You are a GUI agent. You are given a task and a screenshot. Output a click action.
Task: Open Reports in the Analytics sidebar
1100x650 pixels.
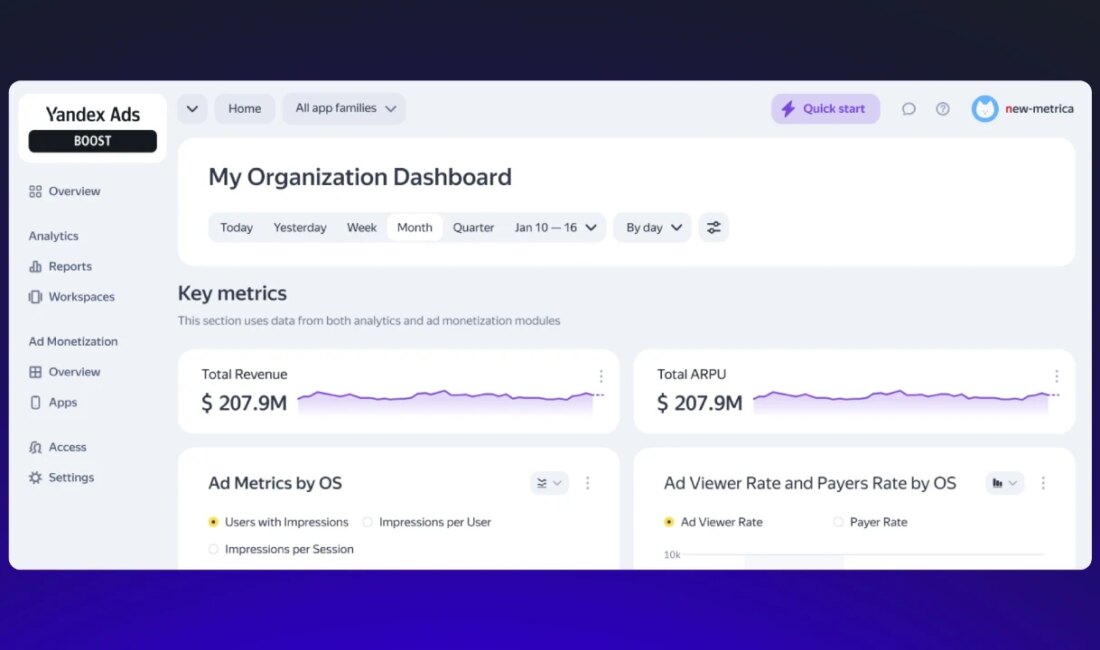[x=69, y=267]
